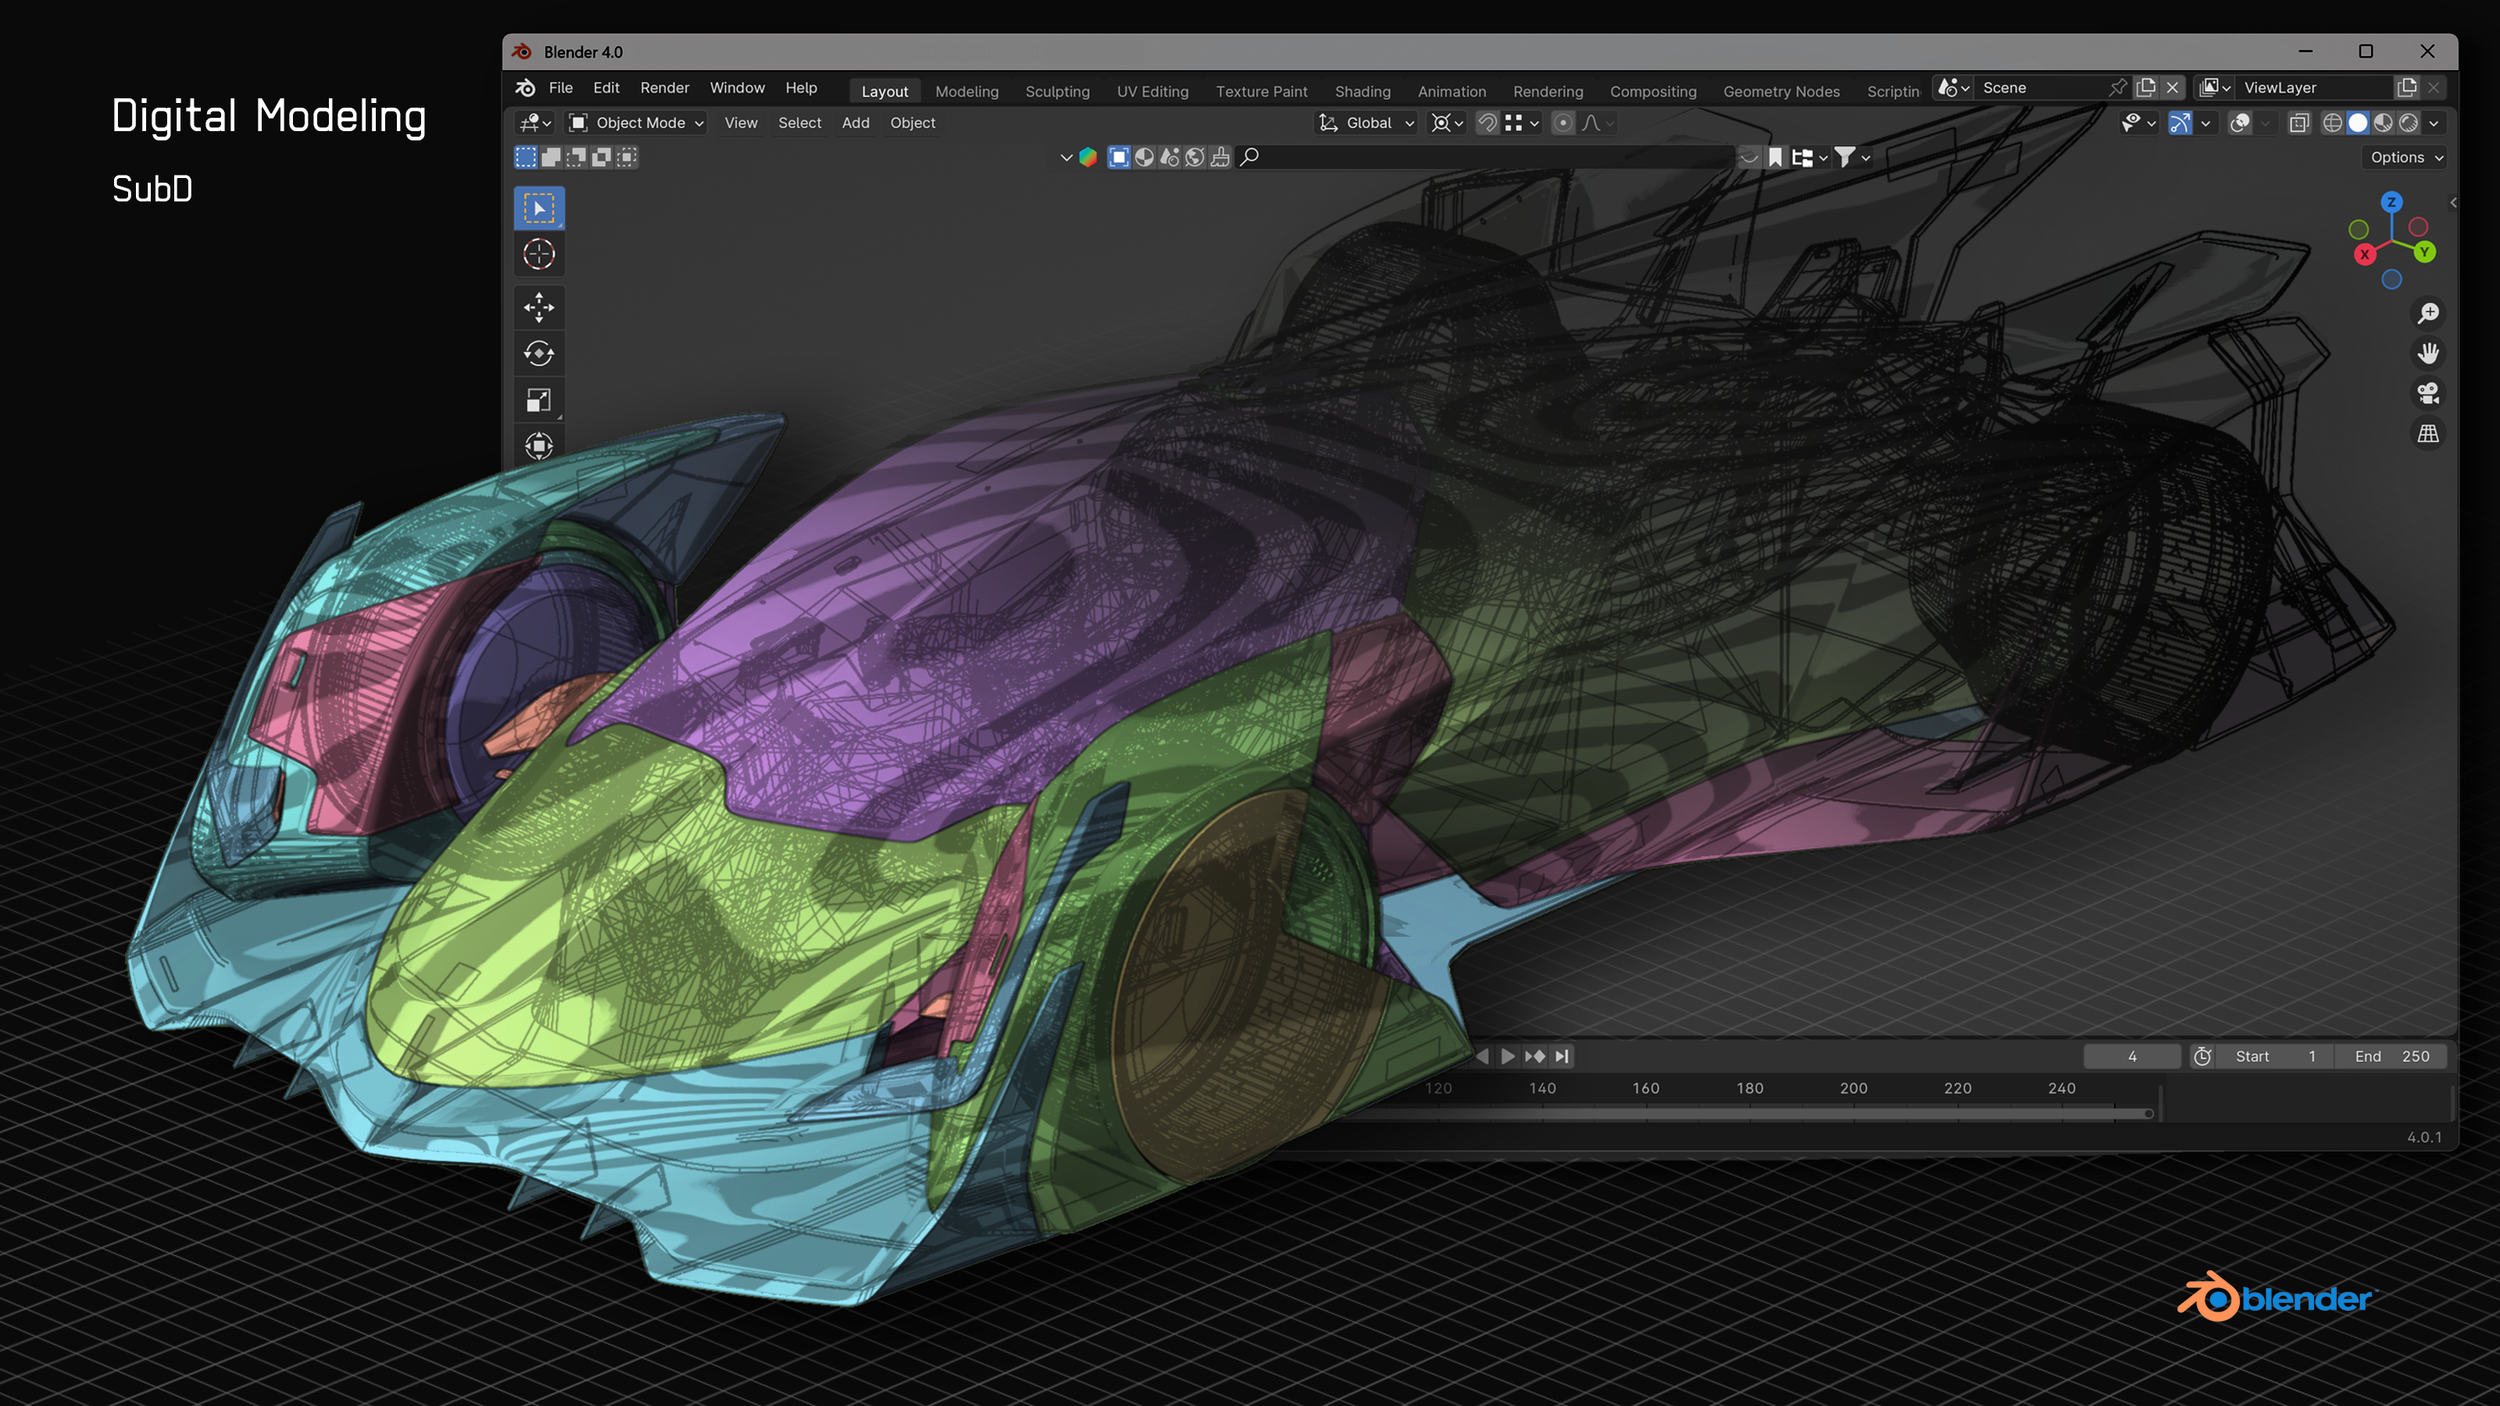Toggle snapping magnet icon
The height and width of the screenshot is (1406, 2500).
pyautogui.click(x=1487, y=123)
